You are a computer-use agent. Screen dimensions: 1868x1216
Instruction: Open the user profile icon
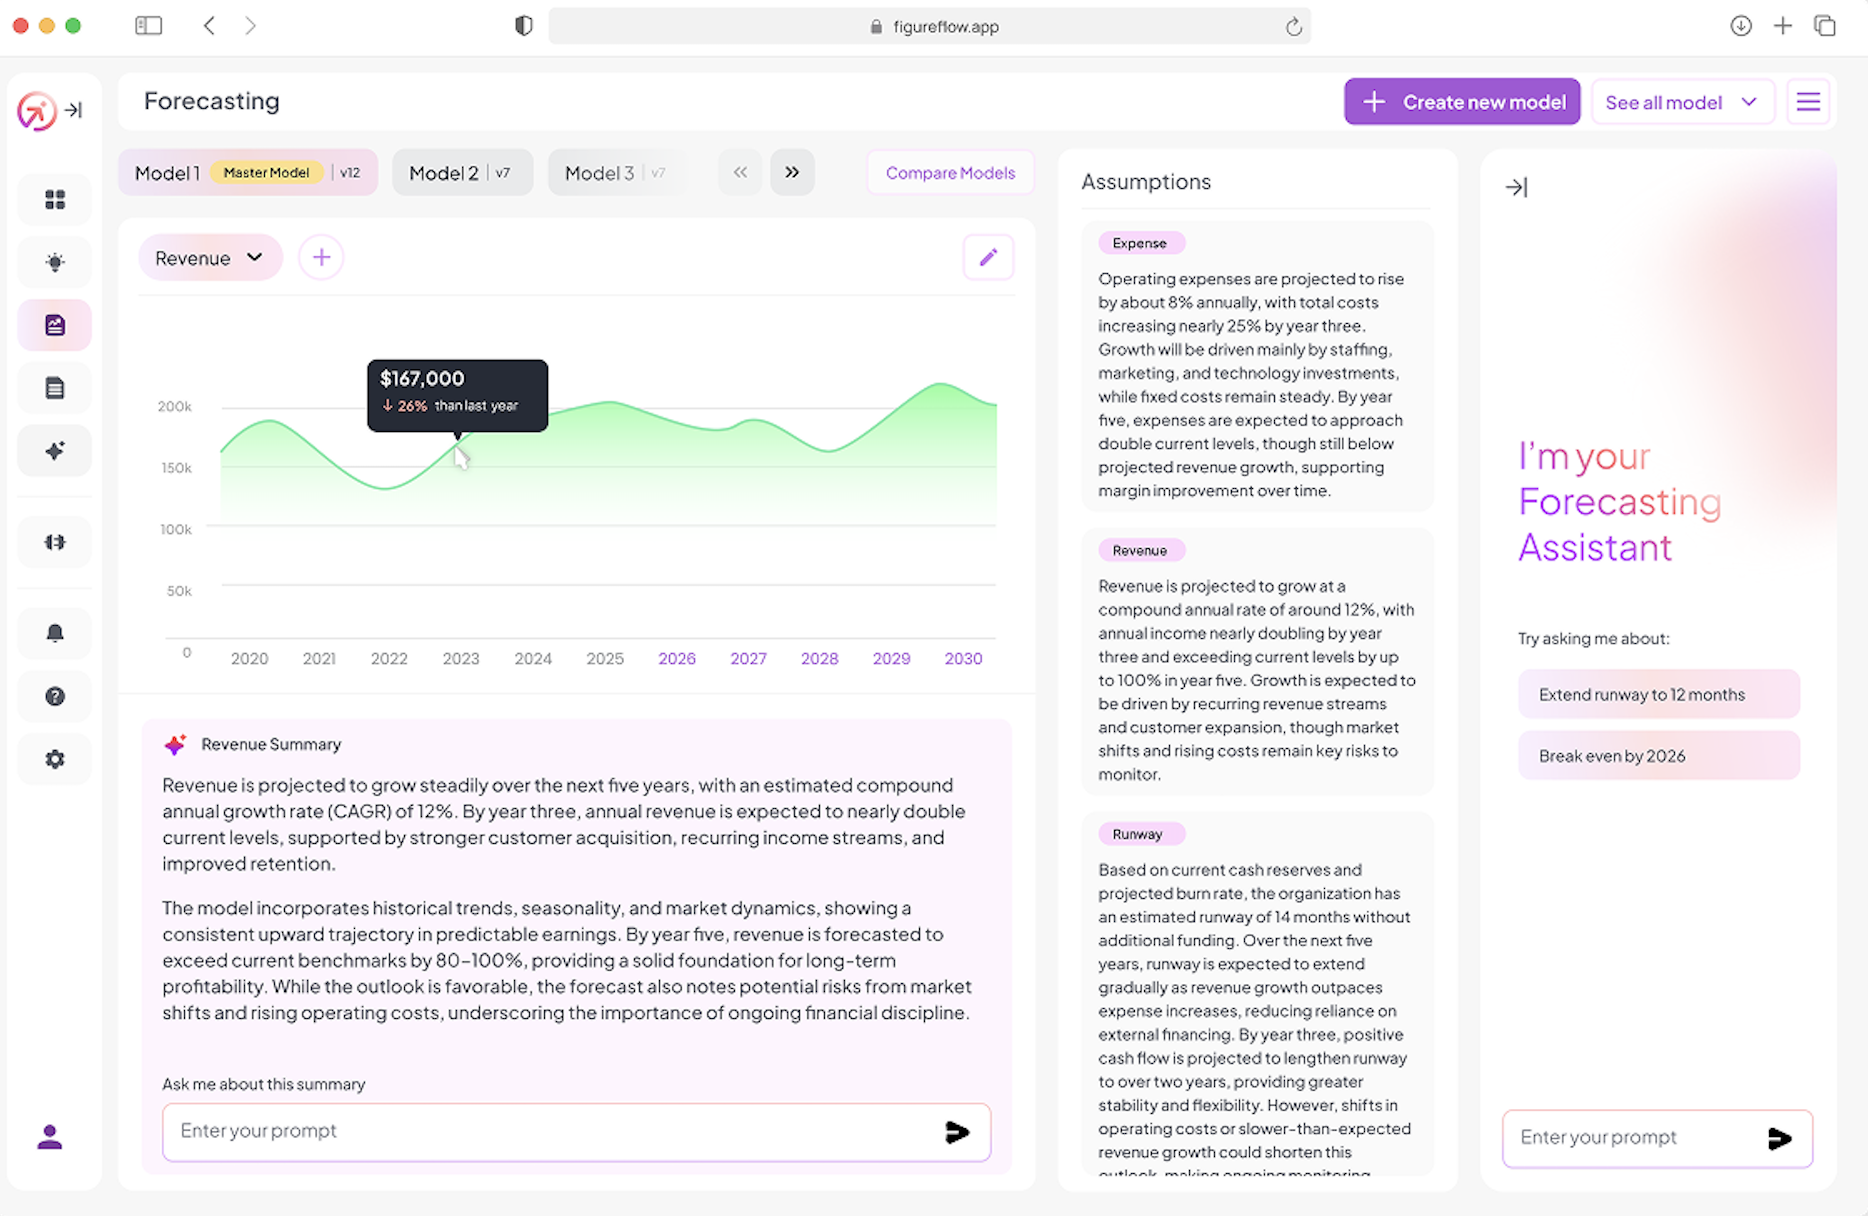50,1137
